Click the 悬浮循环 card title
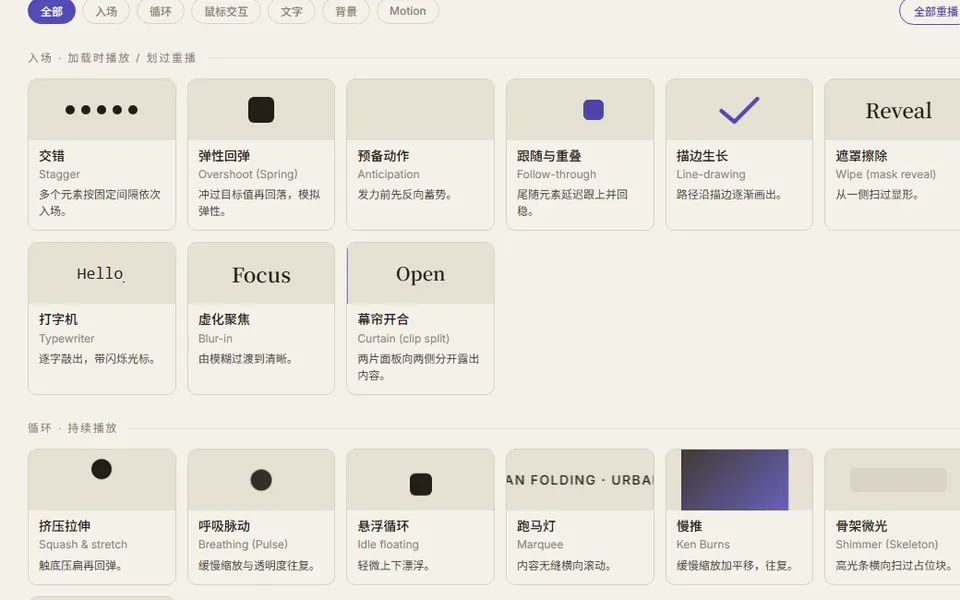This screenshot has width=960, height=600. coord(383,526)
